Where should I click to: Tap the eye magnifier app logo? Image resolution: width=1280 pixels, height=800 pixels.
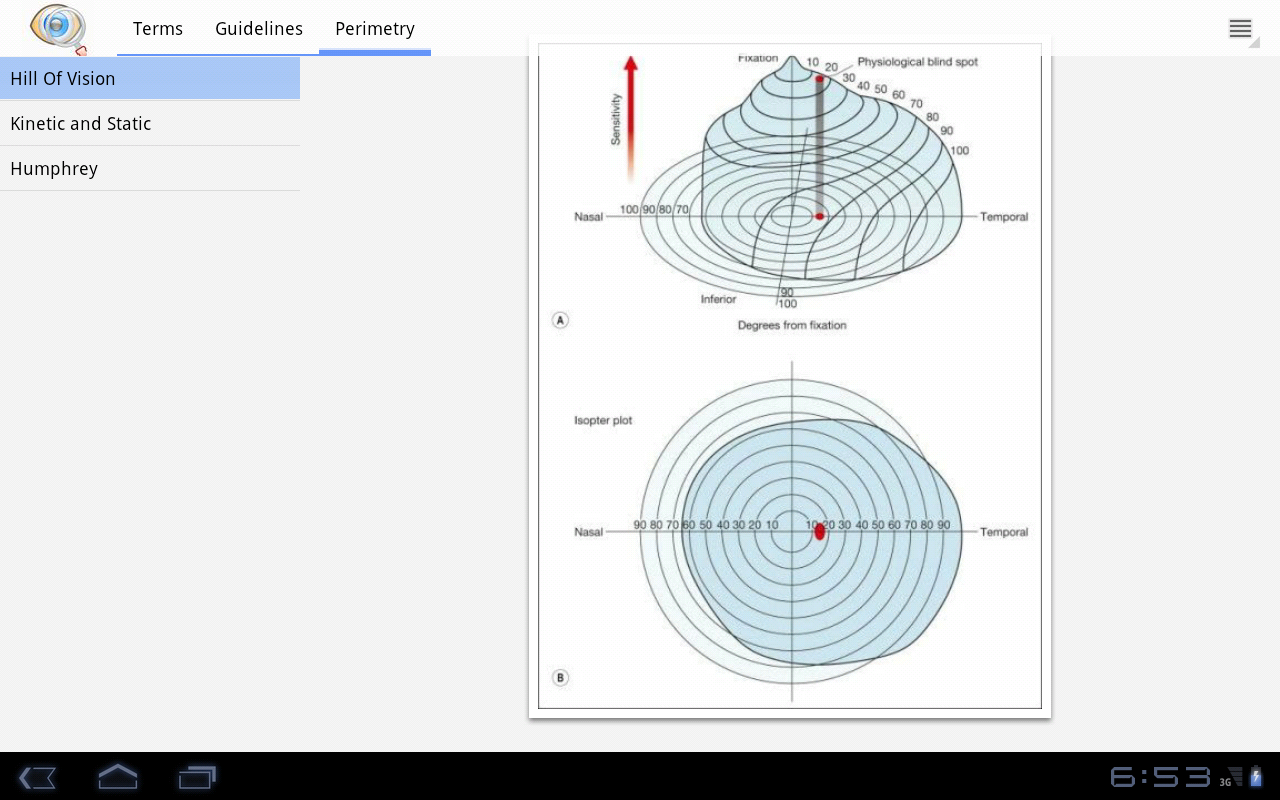(58, 28)
